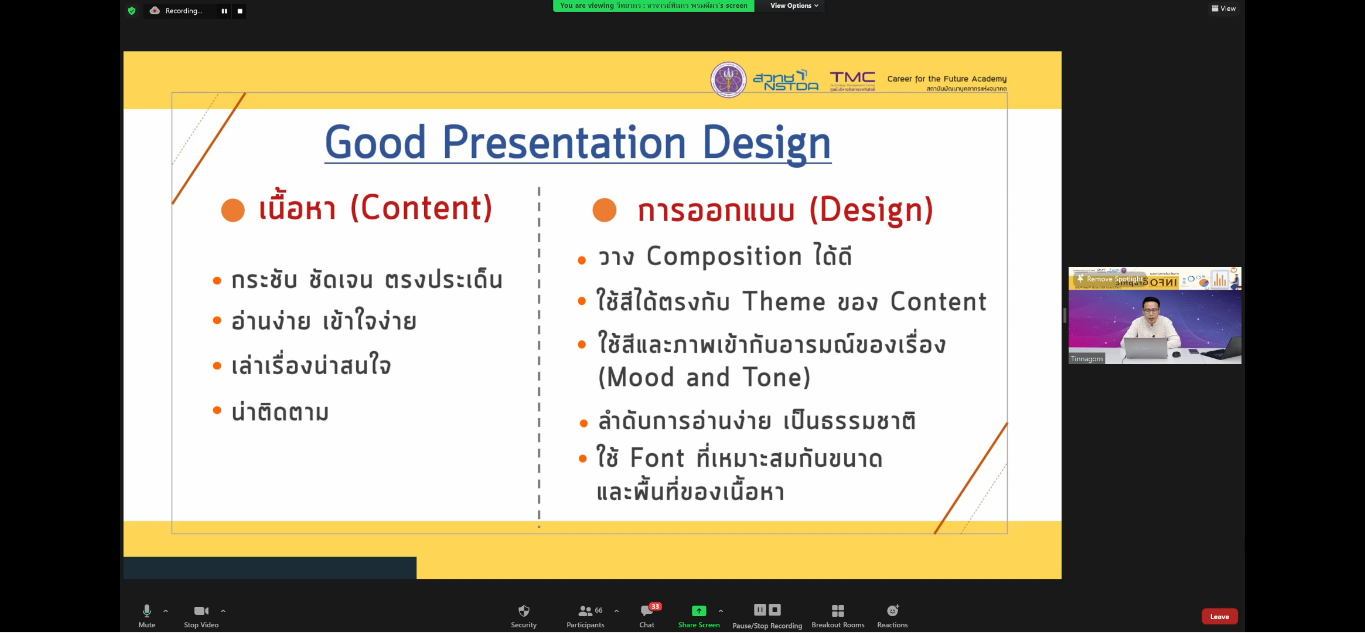Click the green Share Screen icon
This screenshot has width=1365, height=633.
pos(699,611)
